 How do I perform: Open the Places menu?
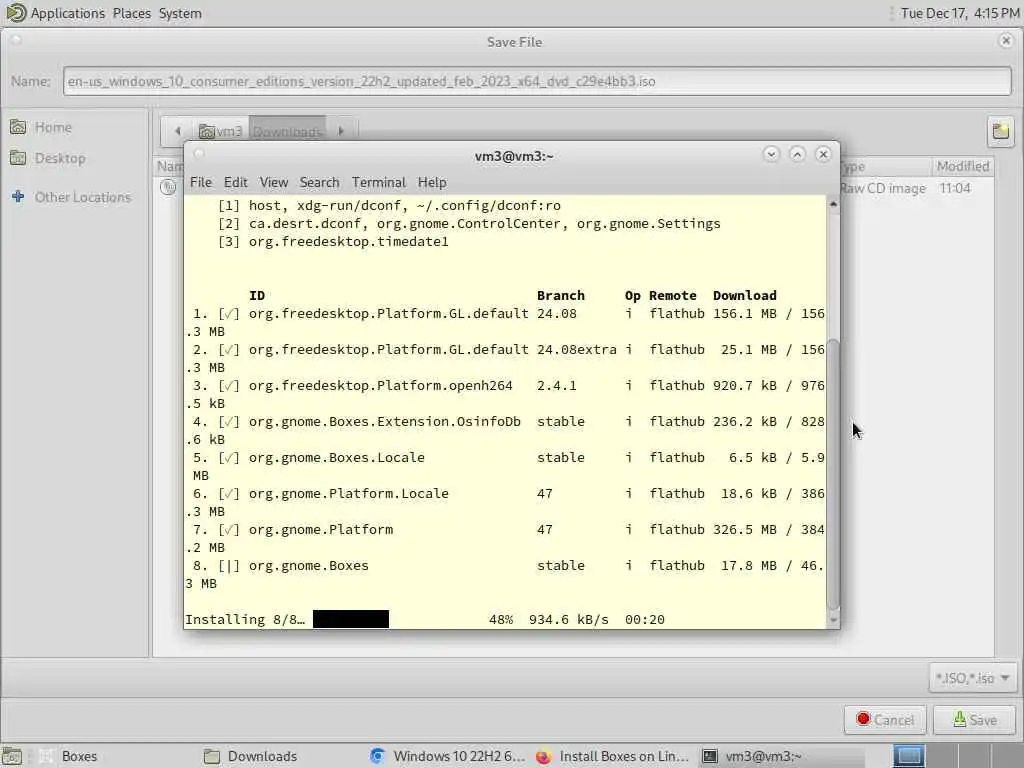point(131,13)
